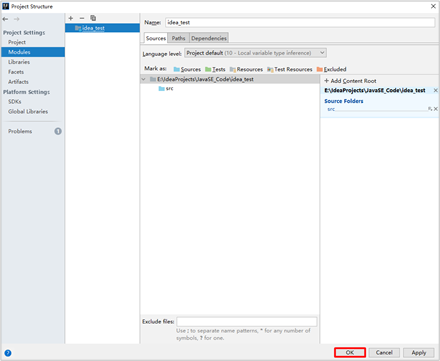Switch to the Paths tab

(178, 38)
